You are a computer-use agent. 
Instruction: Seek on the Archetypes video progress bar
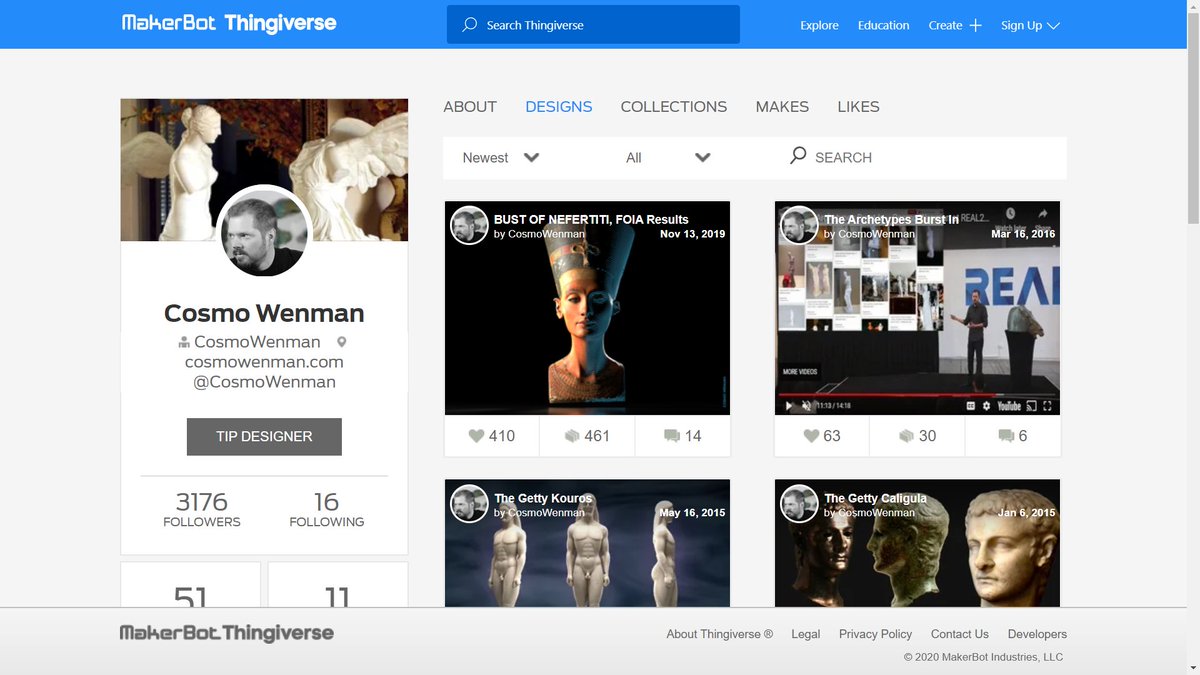pyautogui.click(x=917, y=396)
